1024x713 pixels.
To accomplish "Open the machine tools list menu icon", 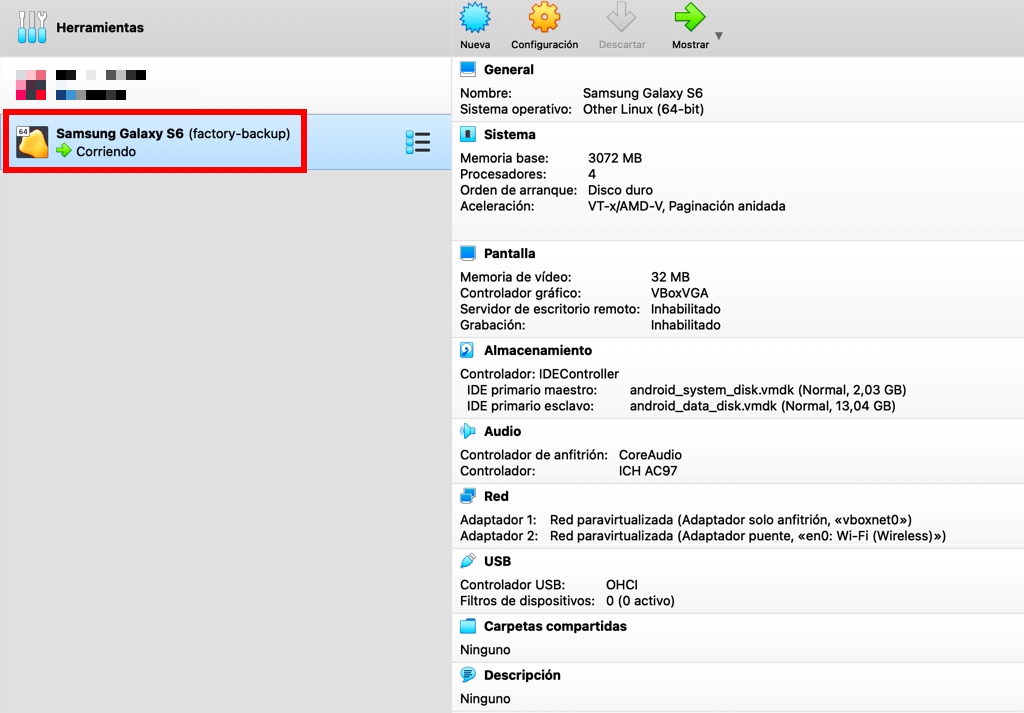I will coord(418,142).
